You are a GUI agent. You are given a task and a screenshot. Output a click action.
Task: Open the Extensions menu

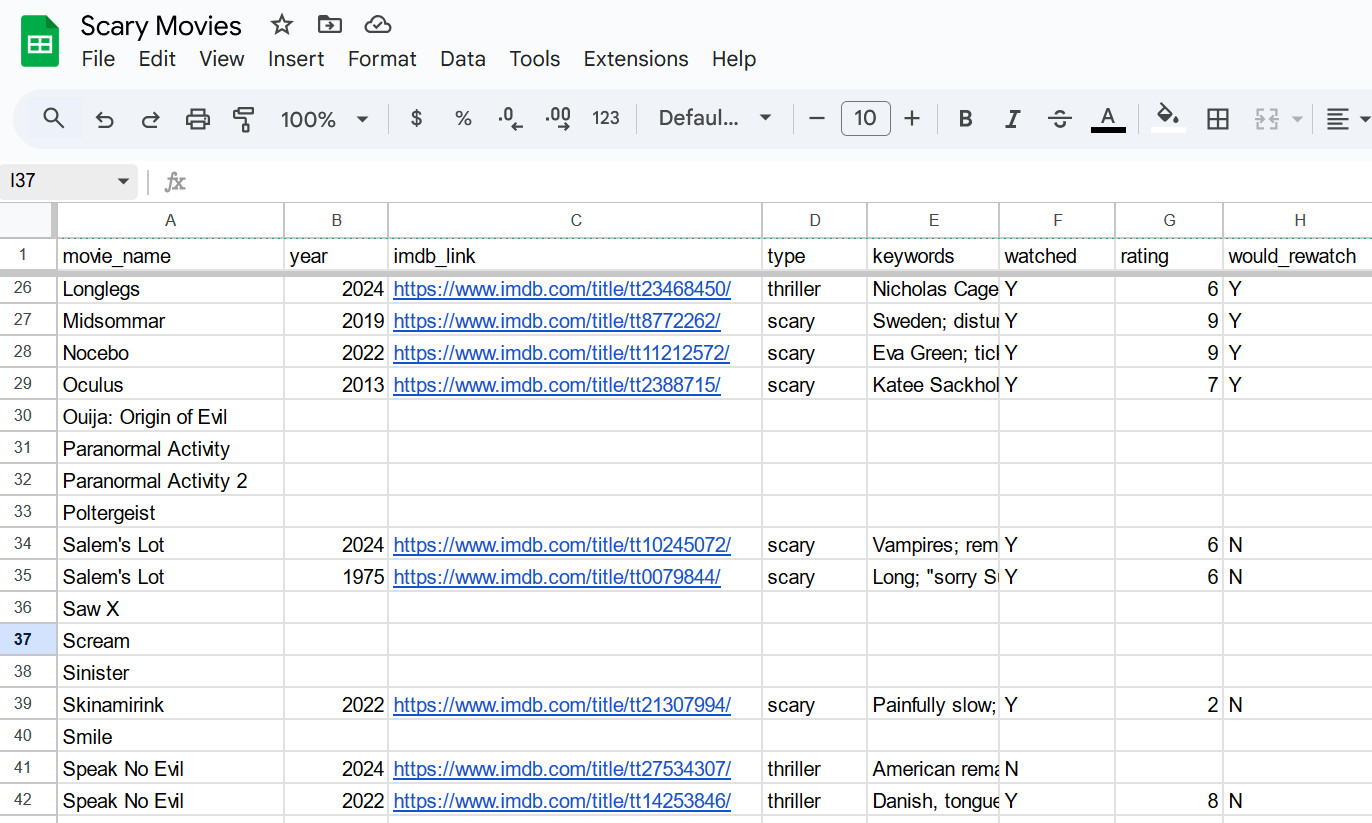636,59
